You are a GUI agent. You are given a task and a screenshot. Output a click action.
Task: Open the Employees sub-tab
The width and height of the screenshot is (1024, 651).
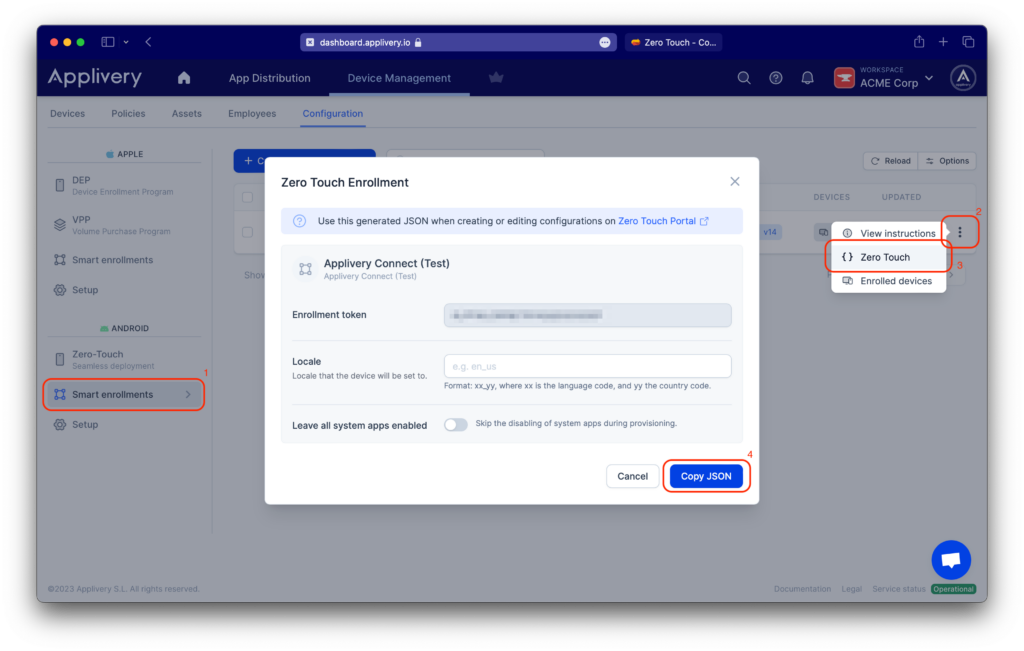tap(252, 113)
